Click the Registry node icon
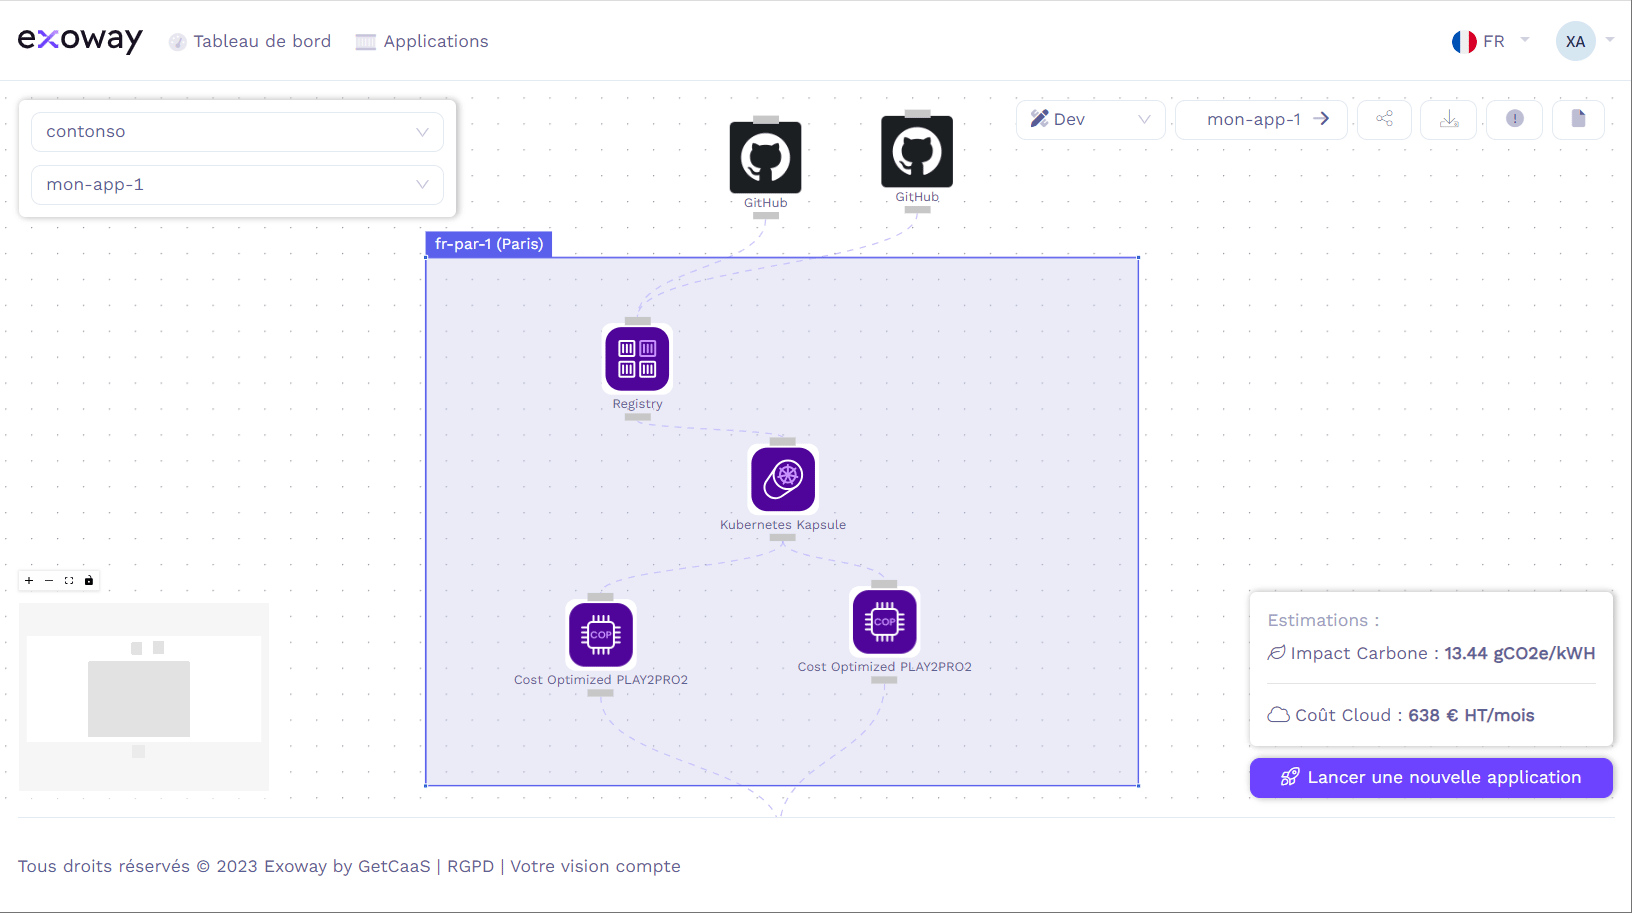The height and width of the screenshot is (913, 1632). [637, 358]
